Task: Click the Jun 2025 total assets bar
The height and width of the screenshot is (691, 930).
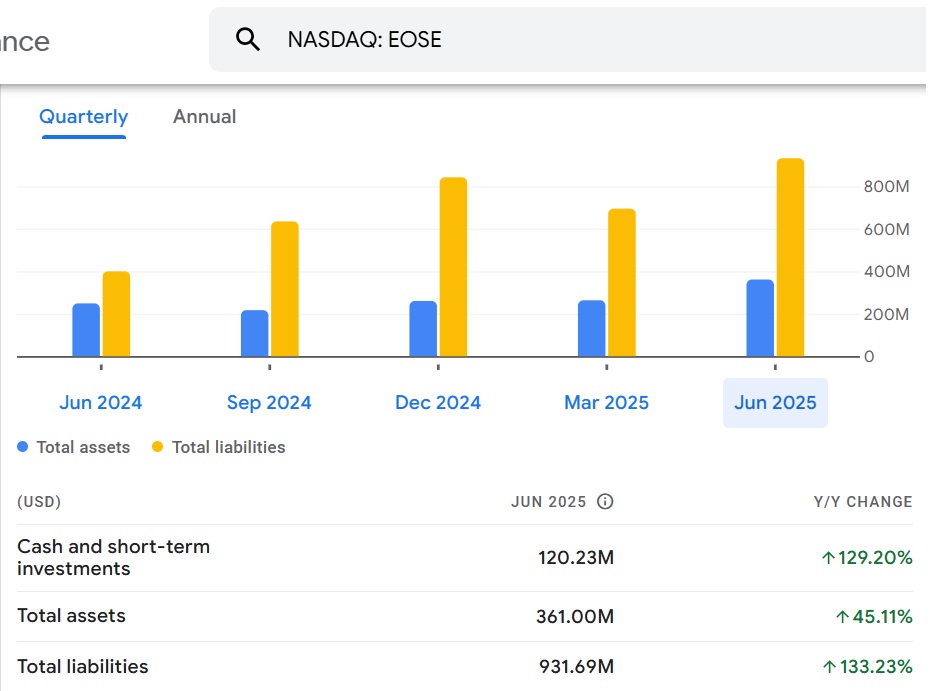Action: coord(760,318)
